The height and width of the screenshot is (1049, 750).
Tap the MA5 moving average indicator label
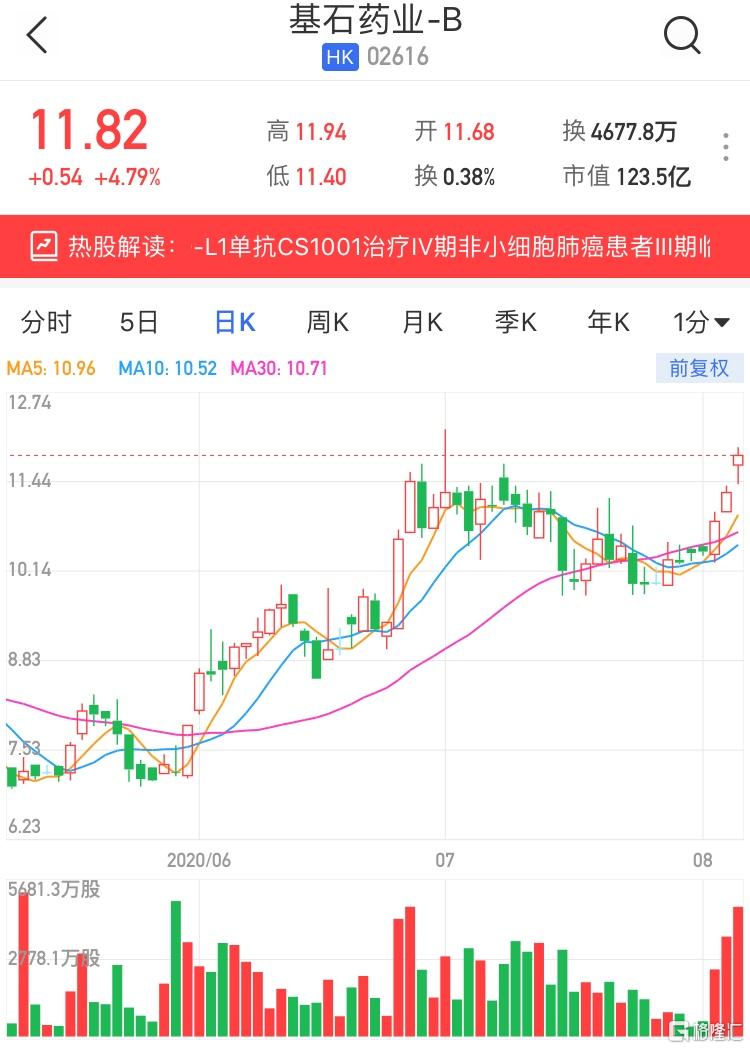click(51, 368)
